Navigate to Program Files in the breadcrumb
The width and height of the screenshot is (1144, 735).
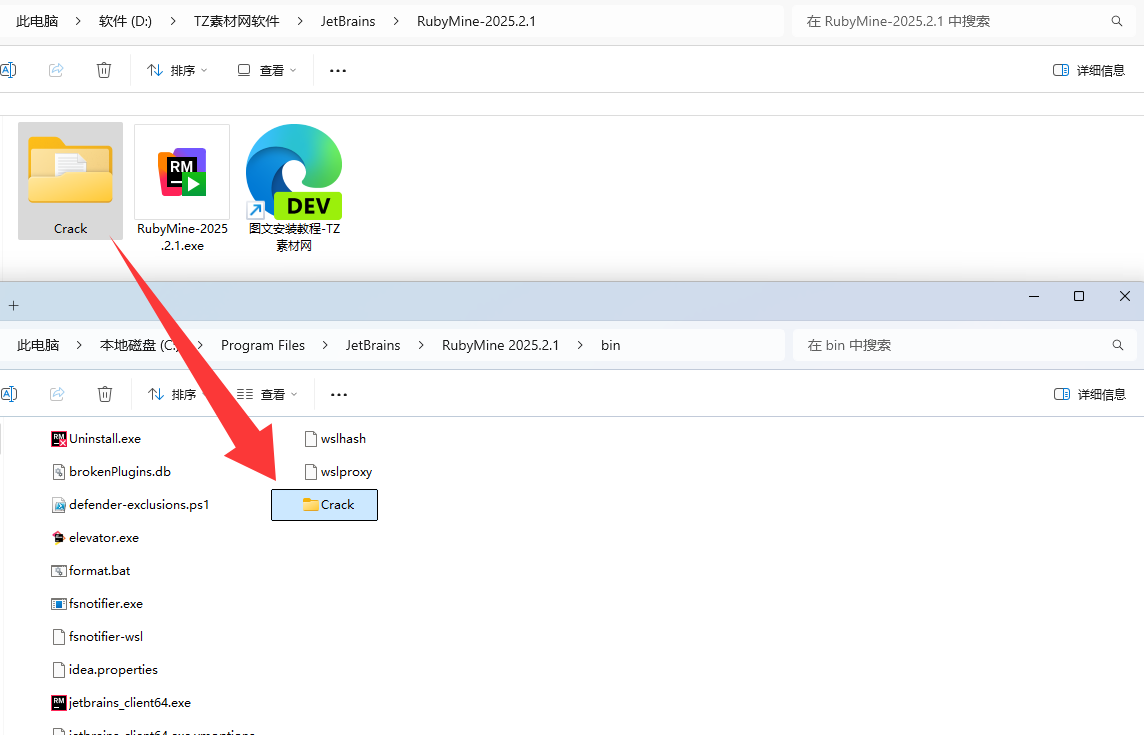coord(263,345)
